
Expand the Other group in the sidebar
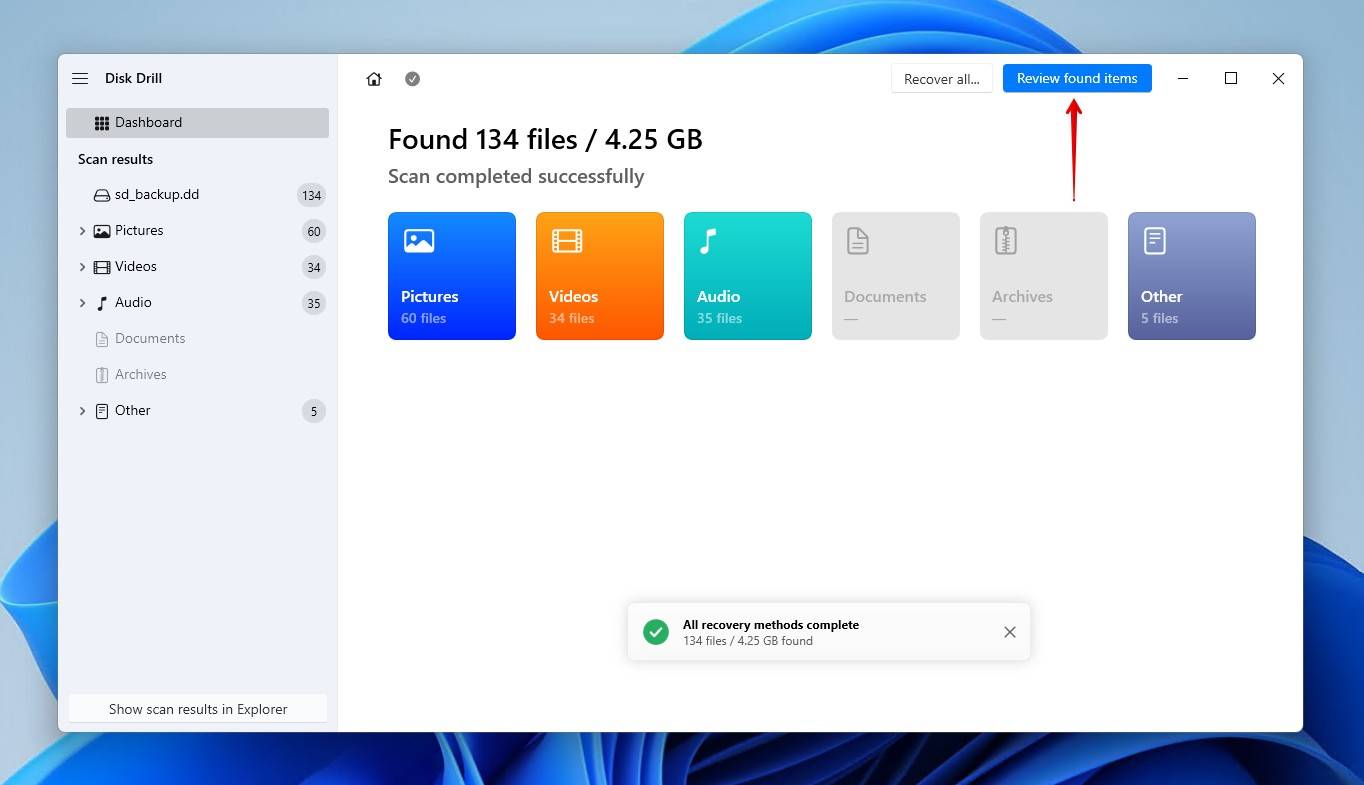coord(83,410)
